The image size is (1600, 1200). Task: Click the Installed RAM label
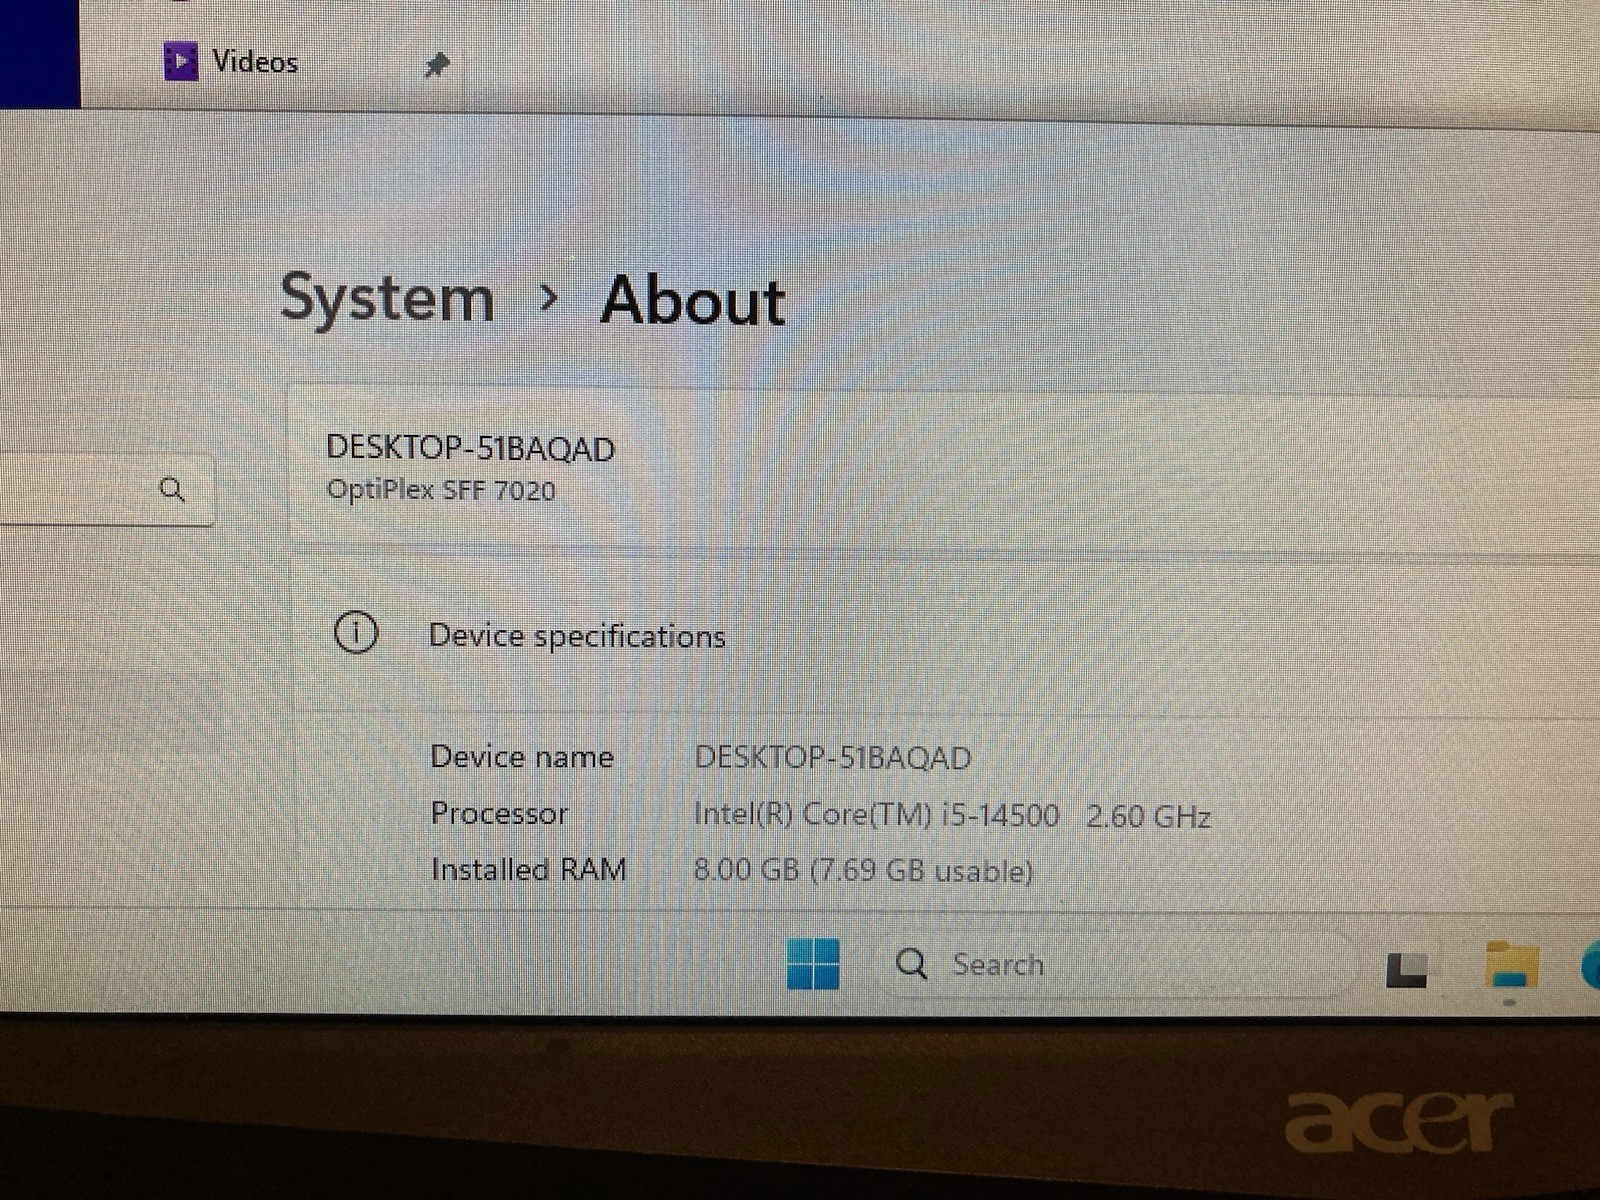click(528, 869)
